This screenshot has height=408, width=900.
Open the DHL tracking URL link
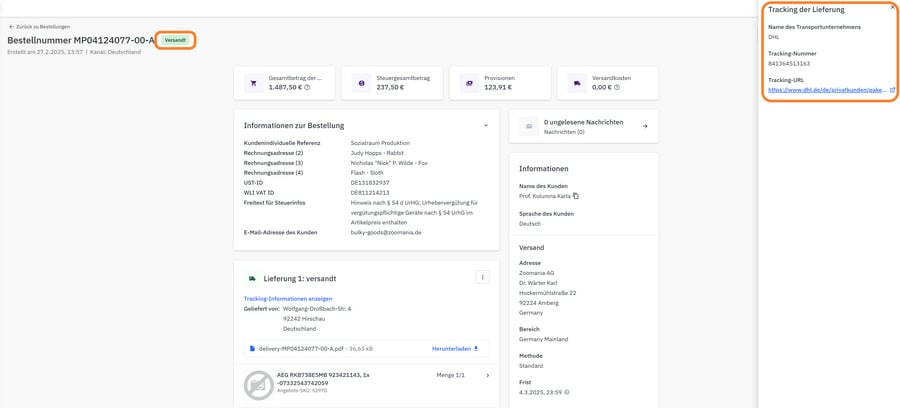[x=826, y=89]
